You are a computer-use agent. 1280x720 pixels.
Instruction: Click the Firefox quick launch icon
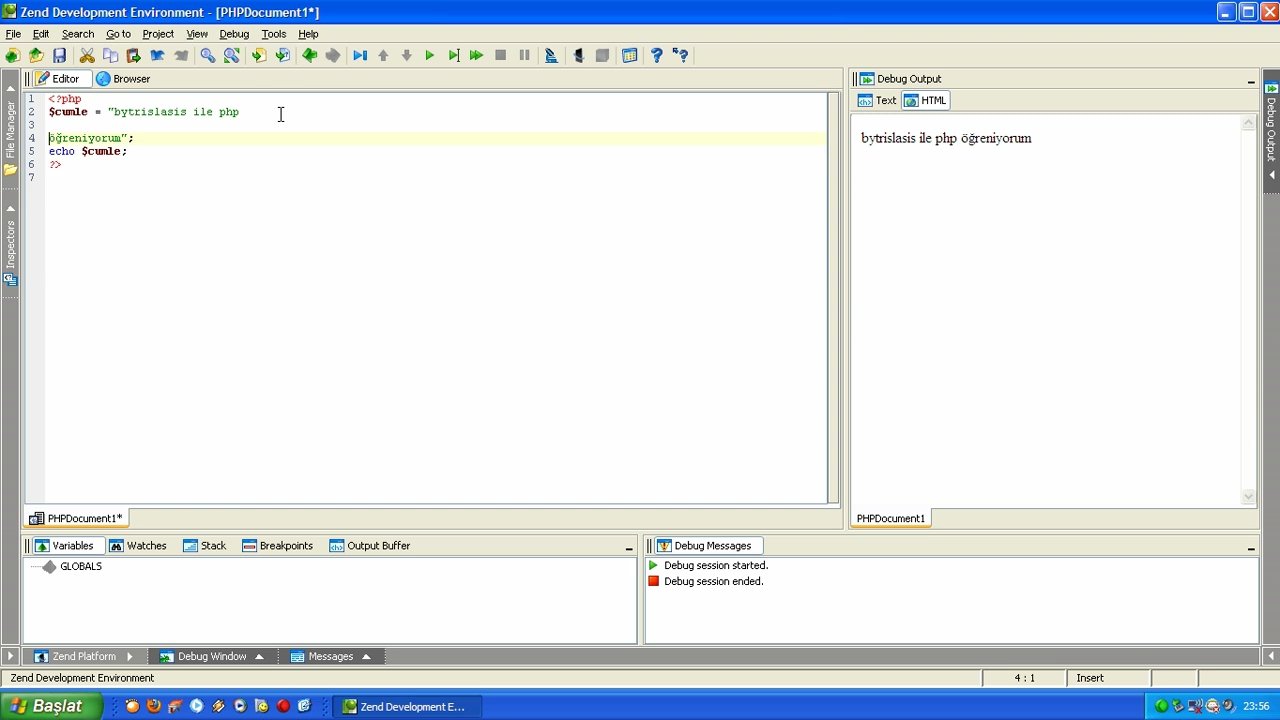pyautogui.click(x=154, y=706)
